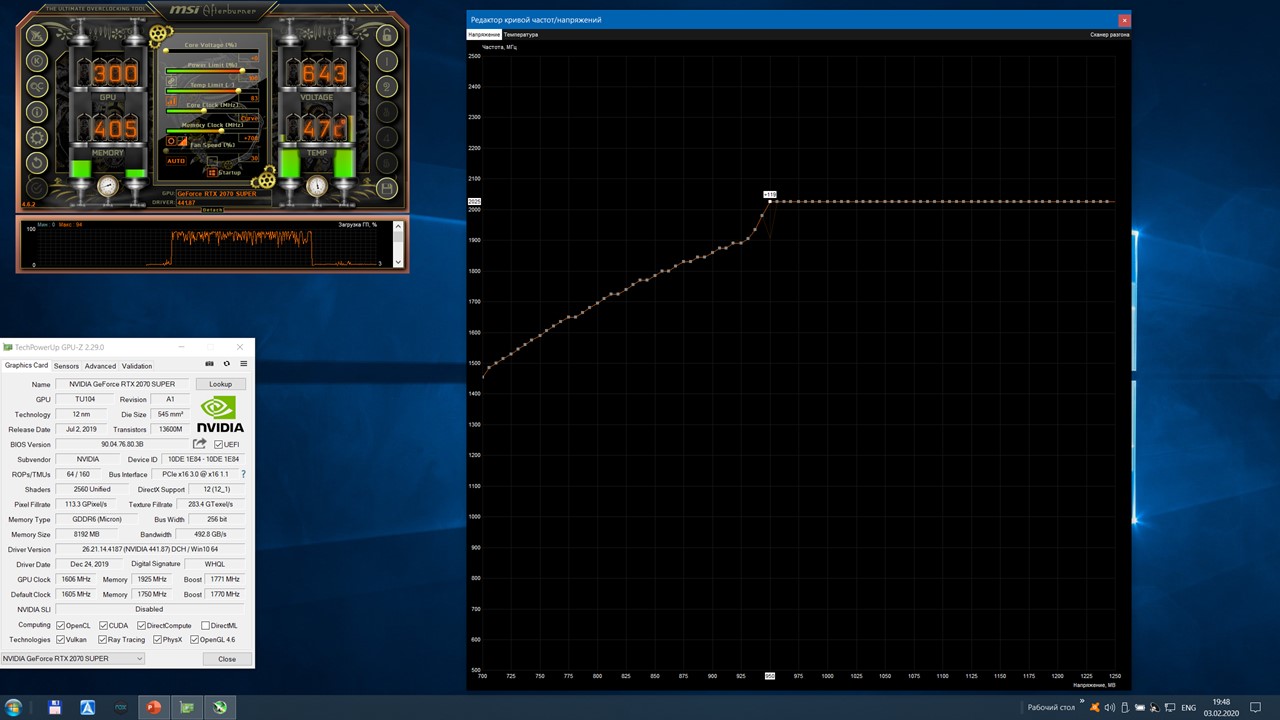Click the MSI dragon logo button in Afterburner
Screen dimensions: 1280x720
click(37, 34)
